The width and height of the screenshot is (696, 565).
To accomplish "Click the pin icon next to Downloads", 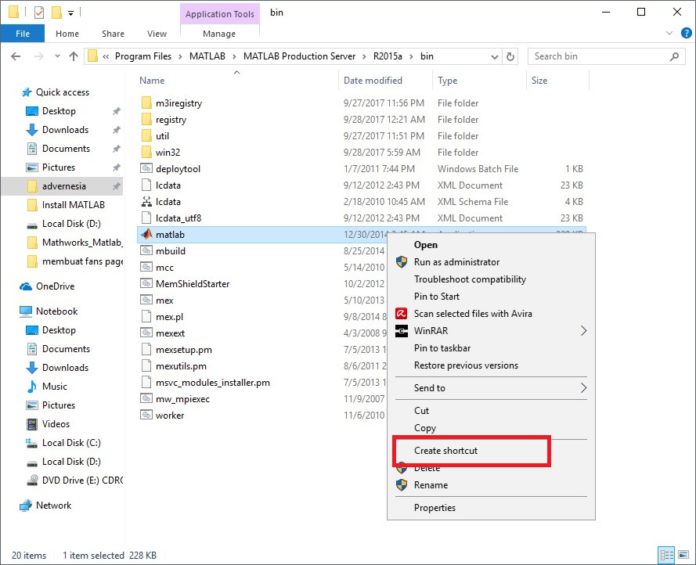I will tap(116, 130).
